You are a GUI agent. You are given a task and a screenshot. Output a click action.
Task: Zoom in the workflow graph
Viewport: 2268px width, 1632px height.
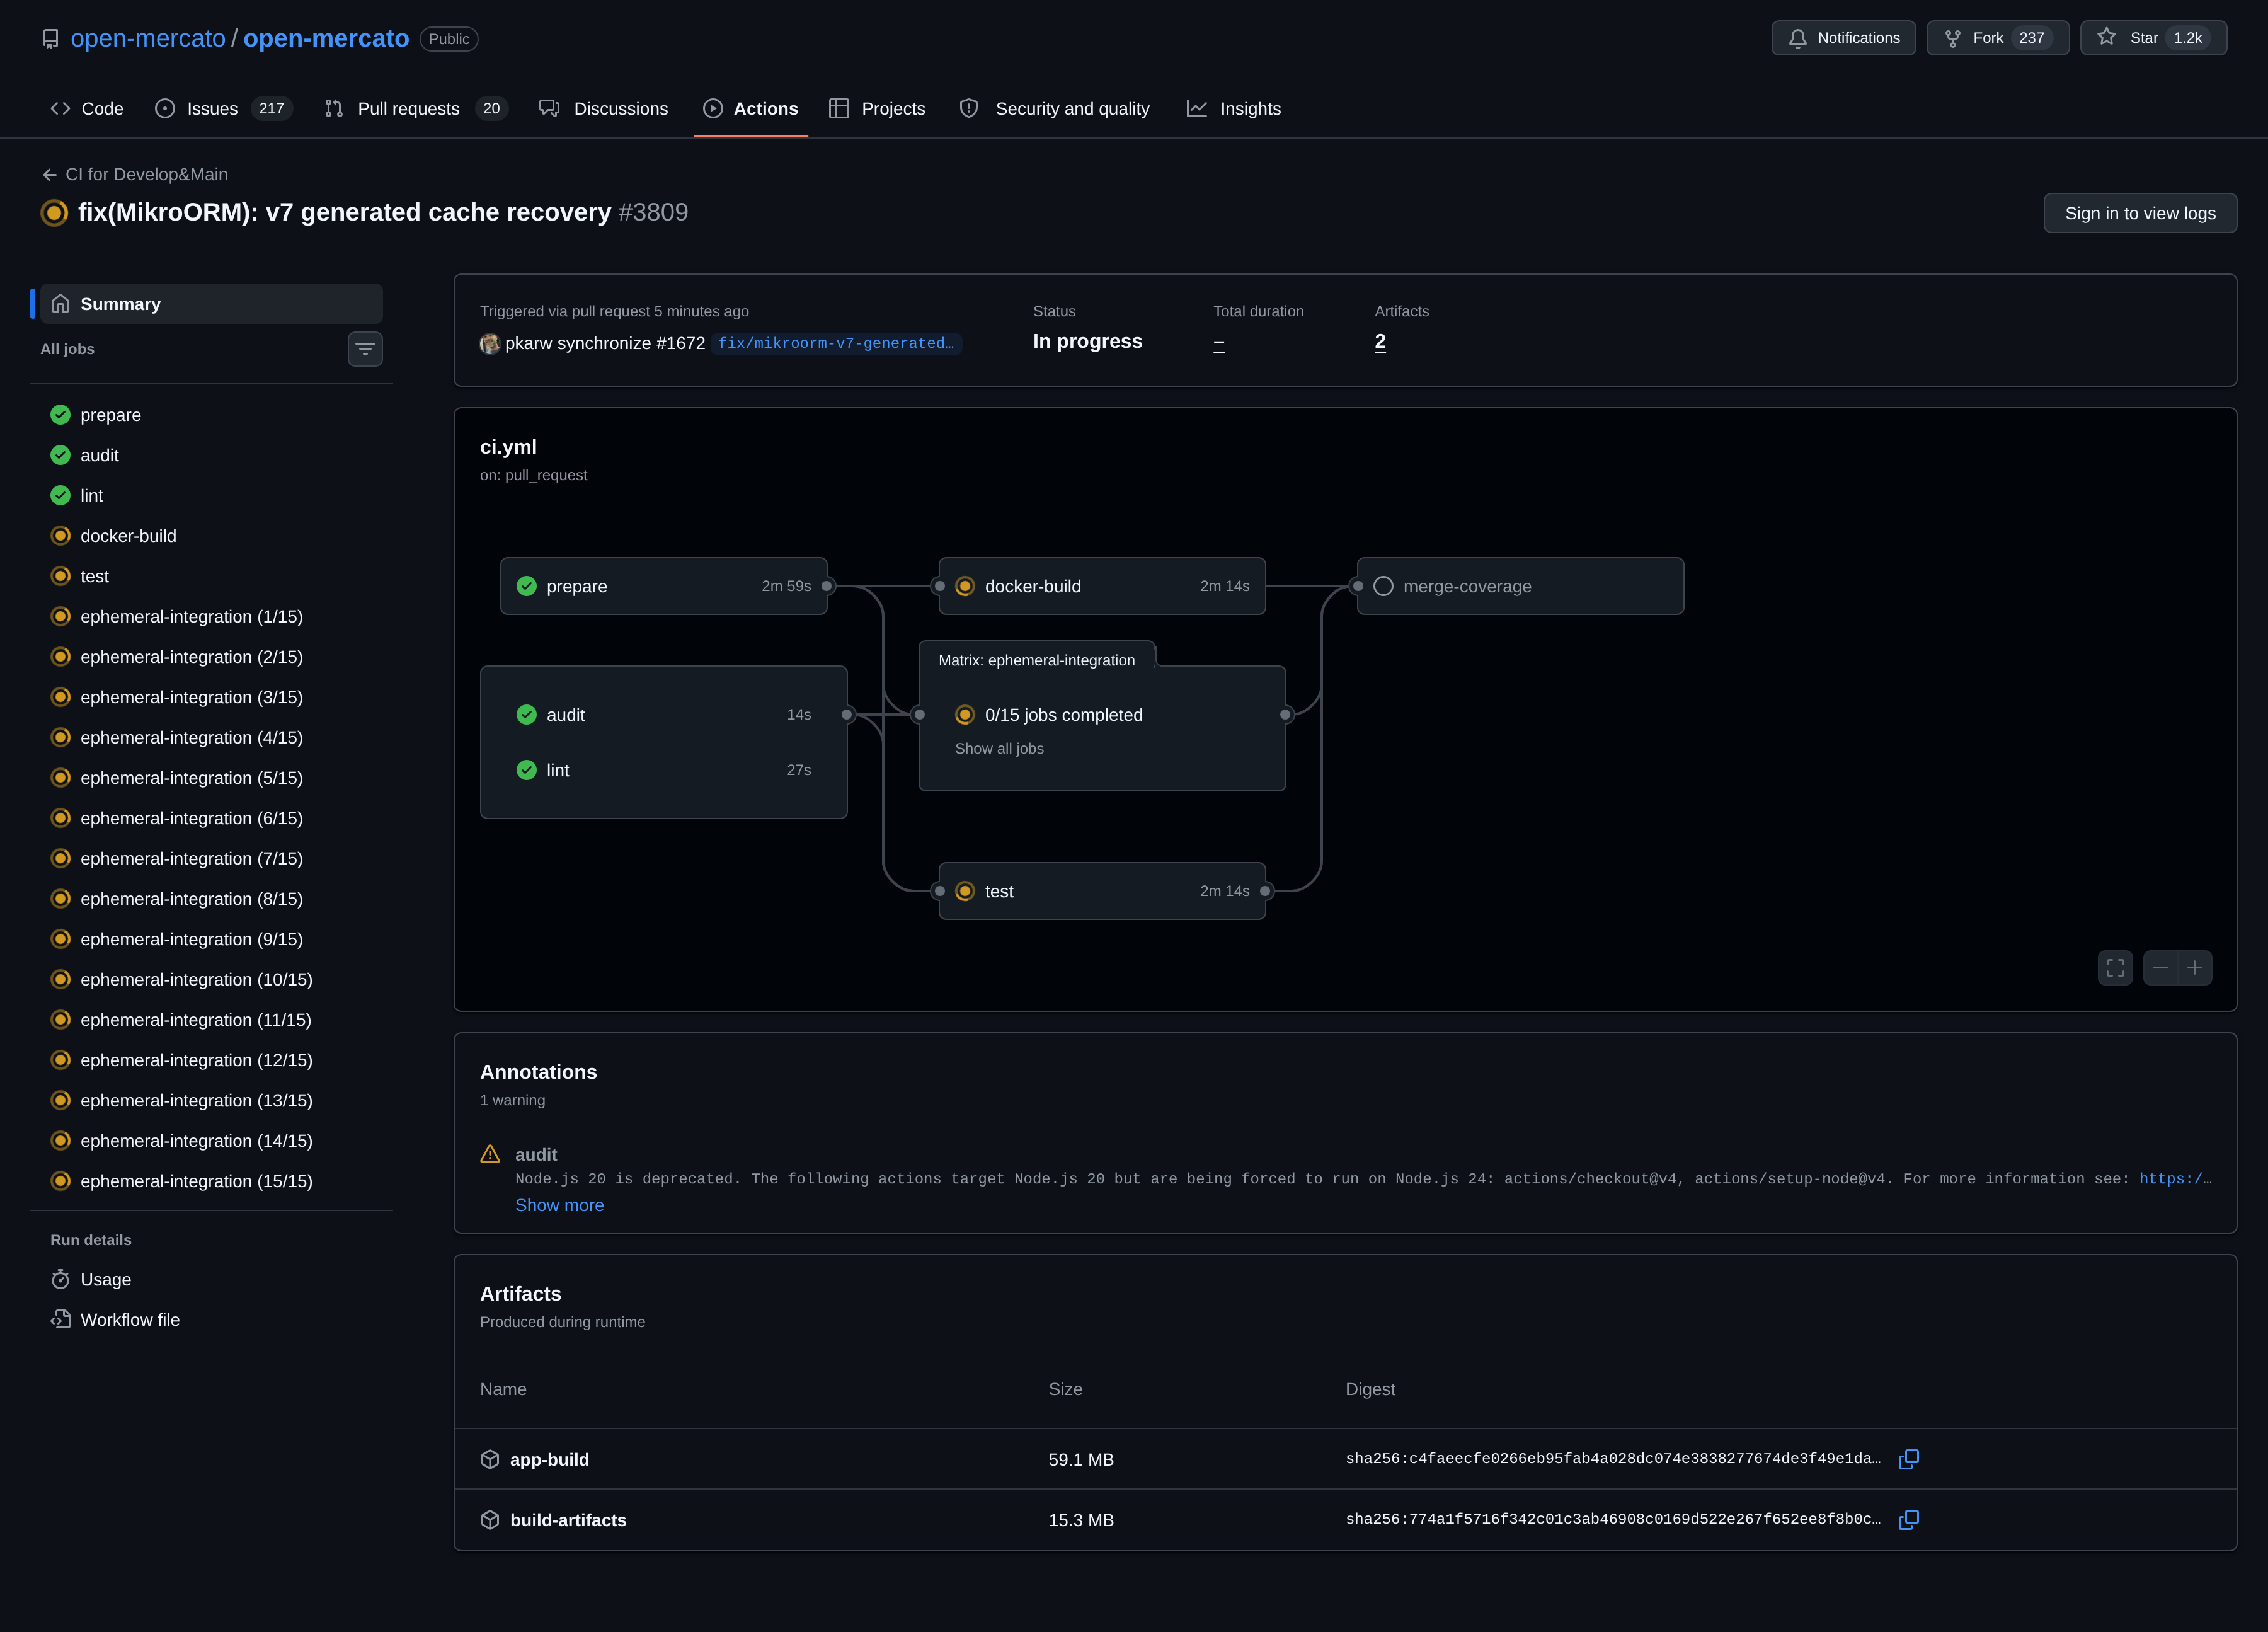point(2194,968)
